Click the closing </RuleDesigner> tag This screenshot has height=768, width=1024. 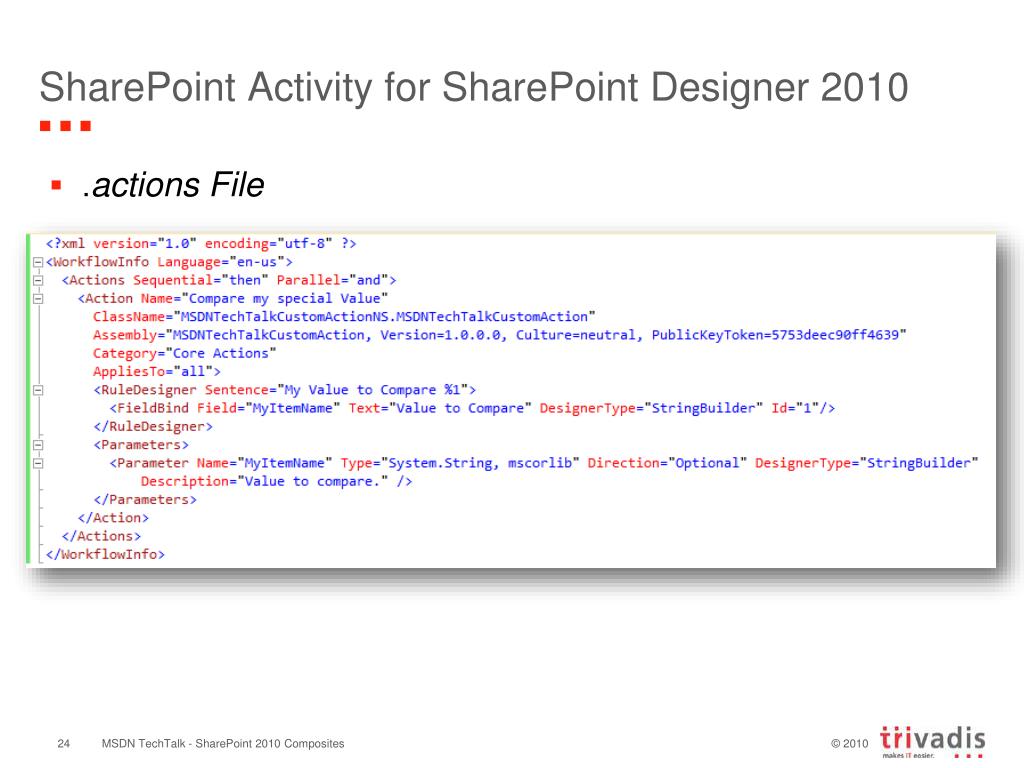[153, 426]
